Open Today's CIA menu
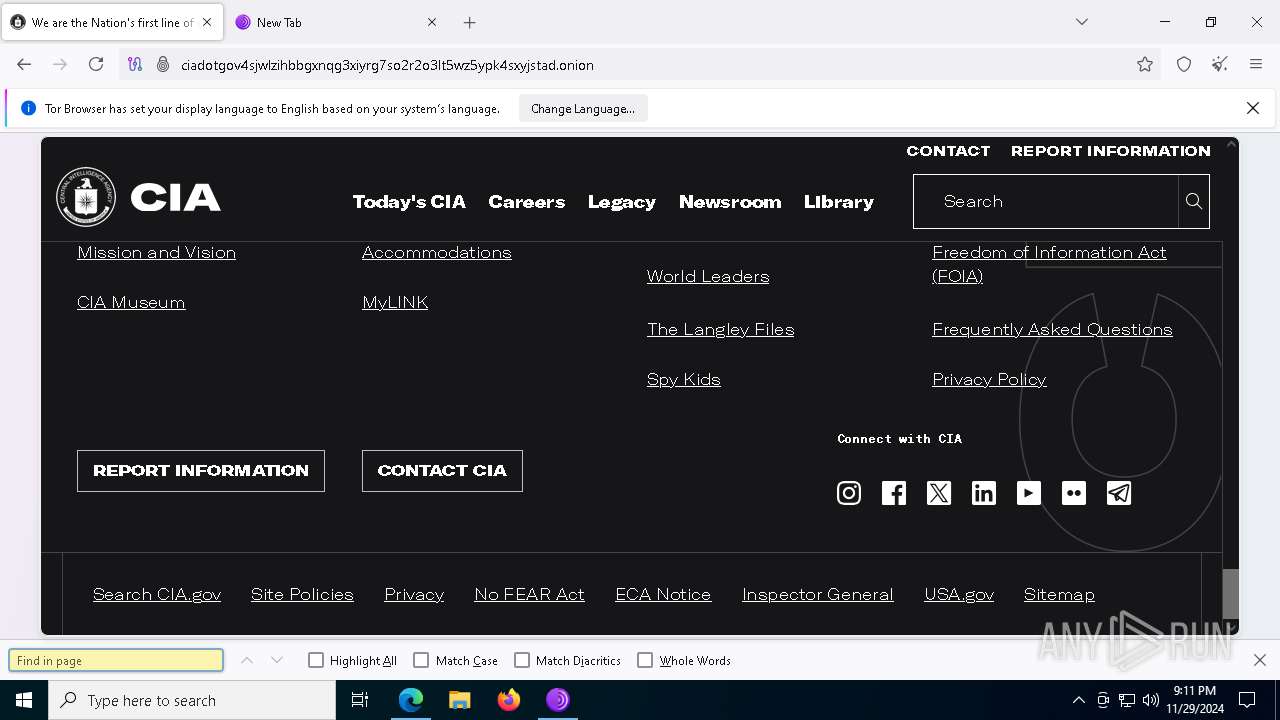The height and width of the screenshot is (720, 1280). click(409, 202)
